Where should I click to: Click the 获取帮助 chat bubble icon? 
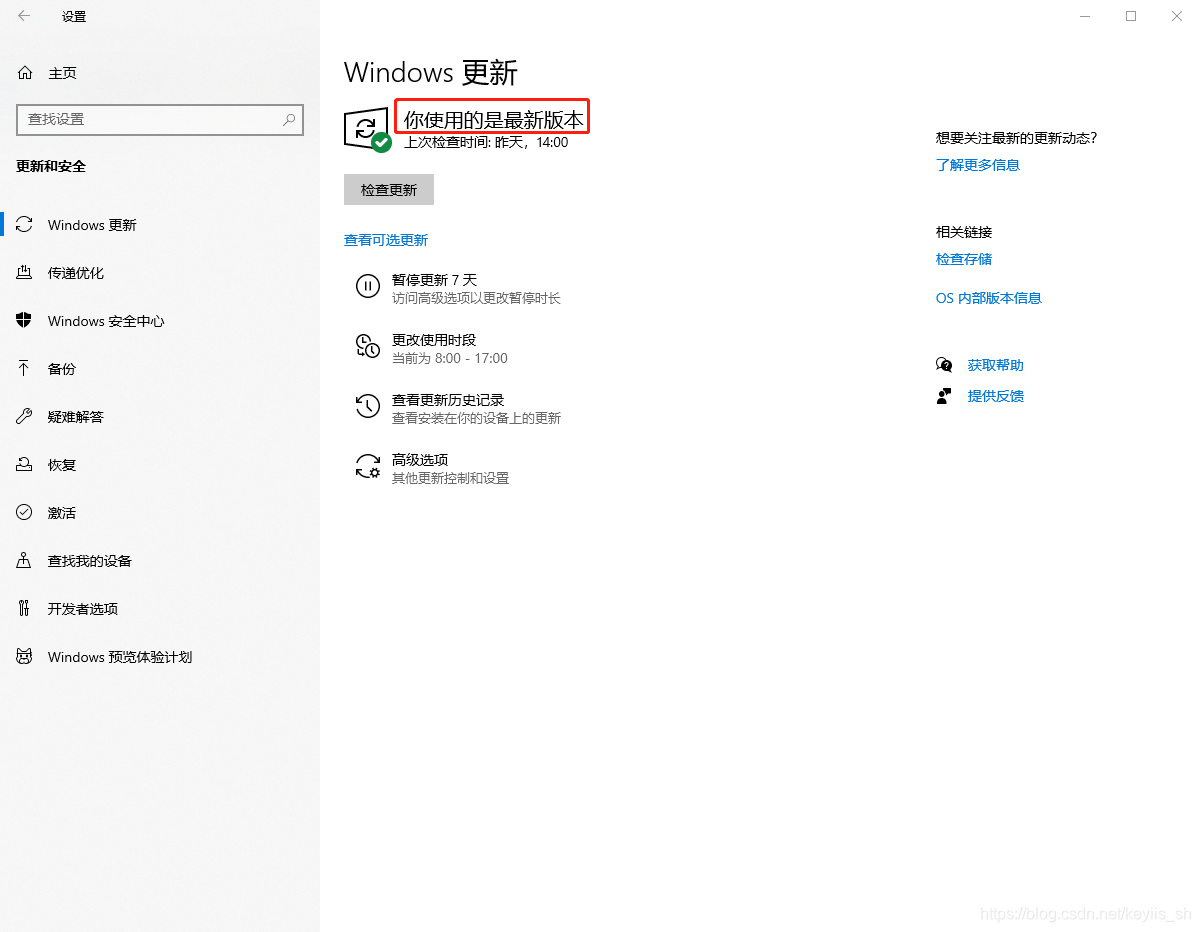(944, 365)
